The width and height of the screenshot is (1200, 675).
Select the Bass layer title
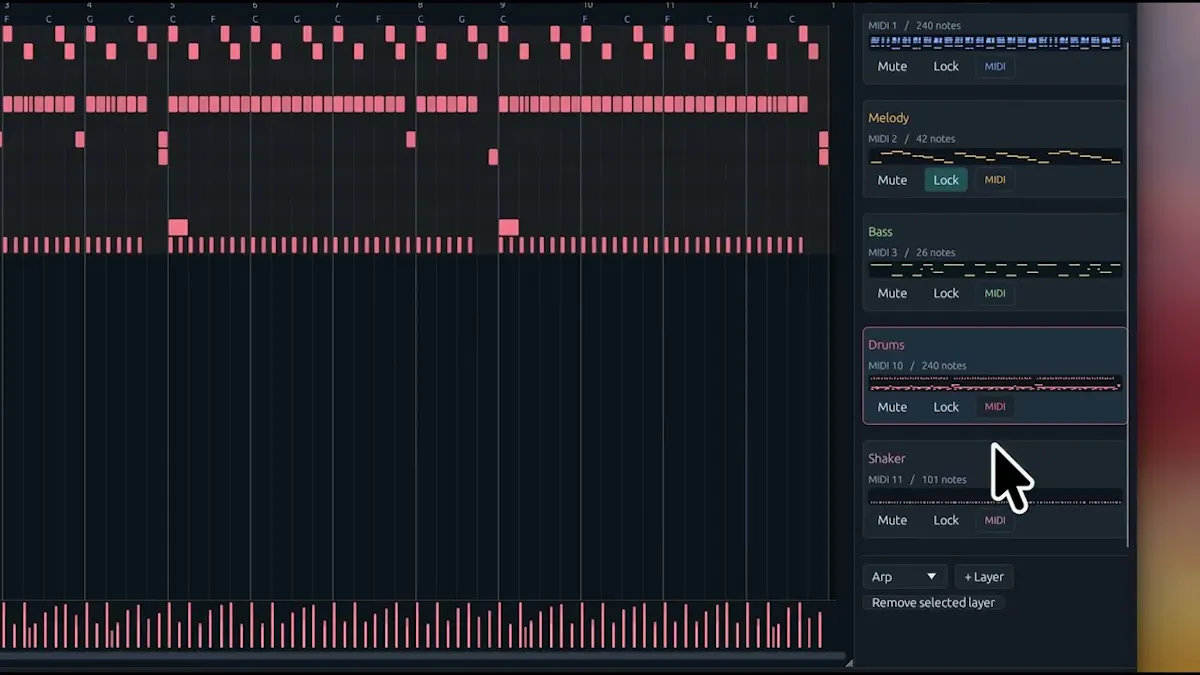pos(880,231)
